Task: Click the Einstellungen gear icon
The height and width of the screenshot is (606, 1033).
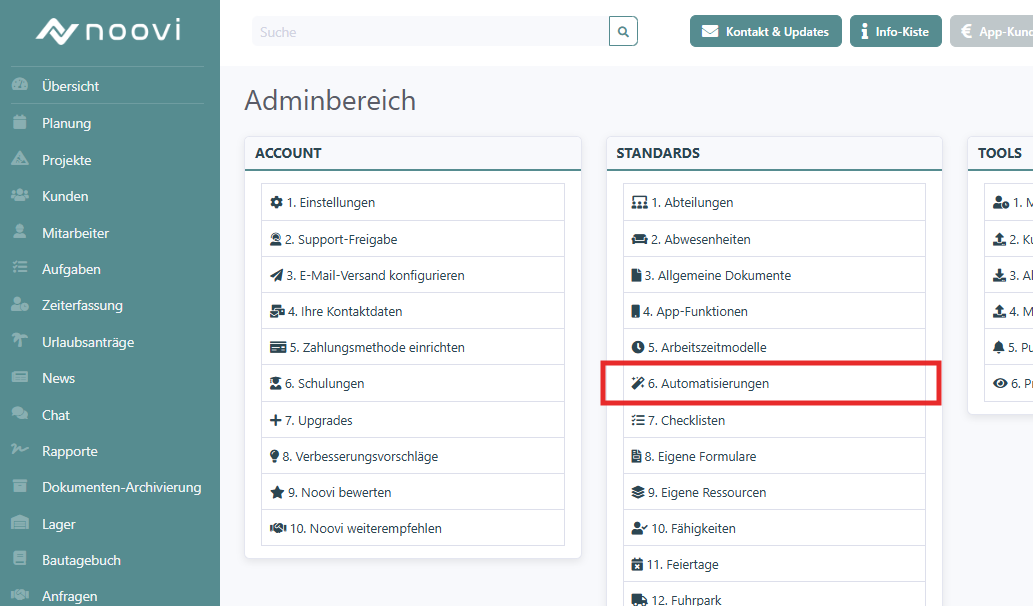Action: point(276,202)
